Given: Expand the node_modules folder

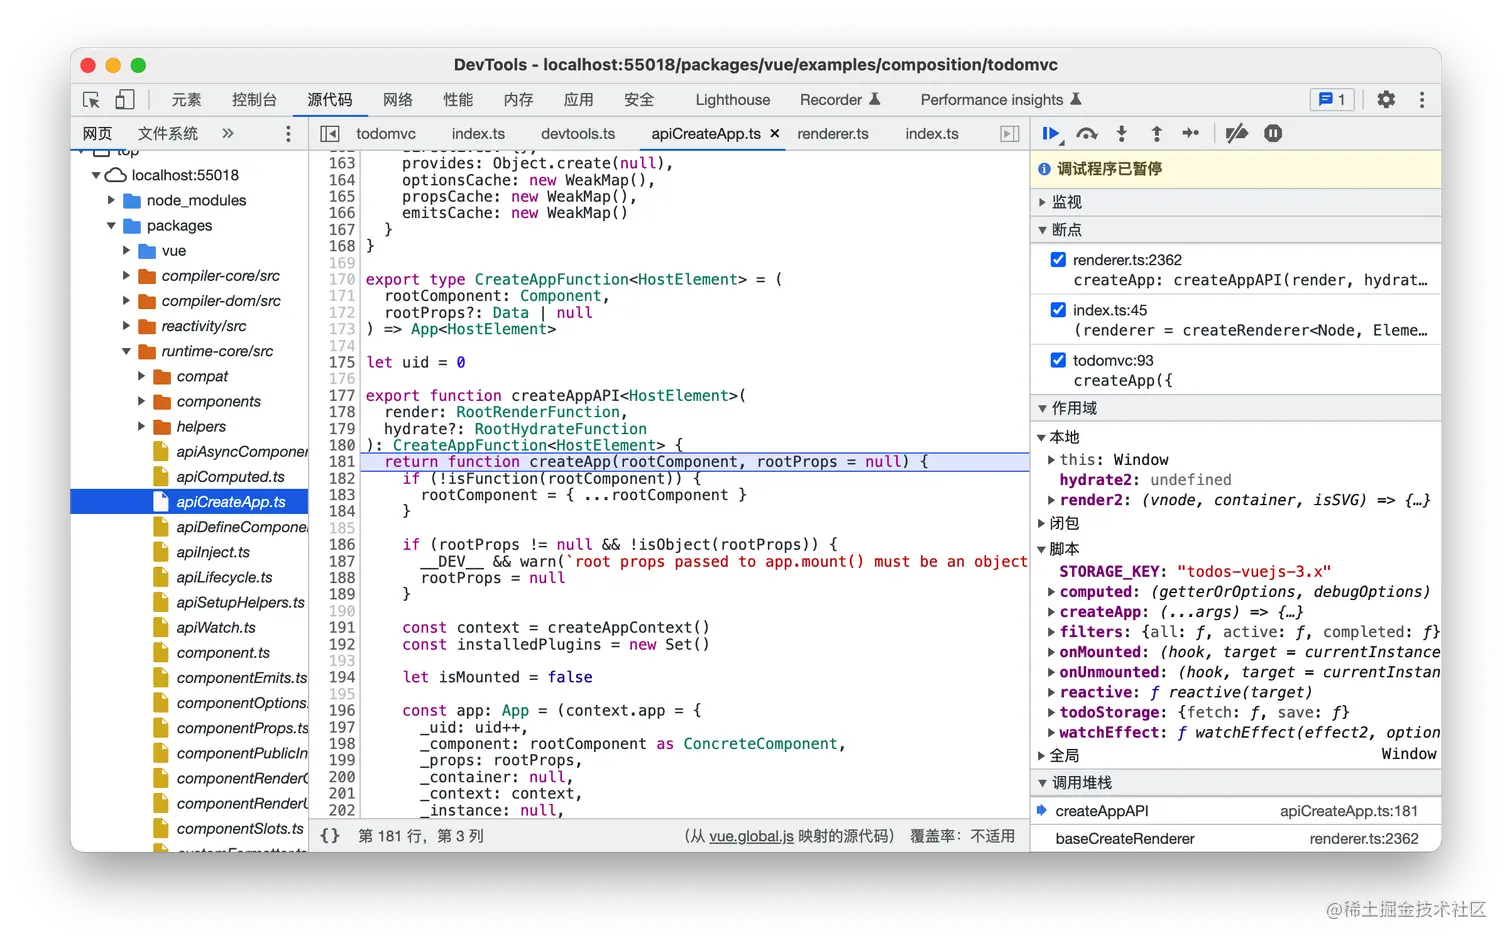Looking at the screenshot, I should click(112, 200).
